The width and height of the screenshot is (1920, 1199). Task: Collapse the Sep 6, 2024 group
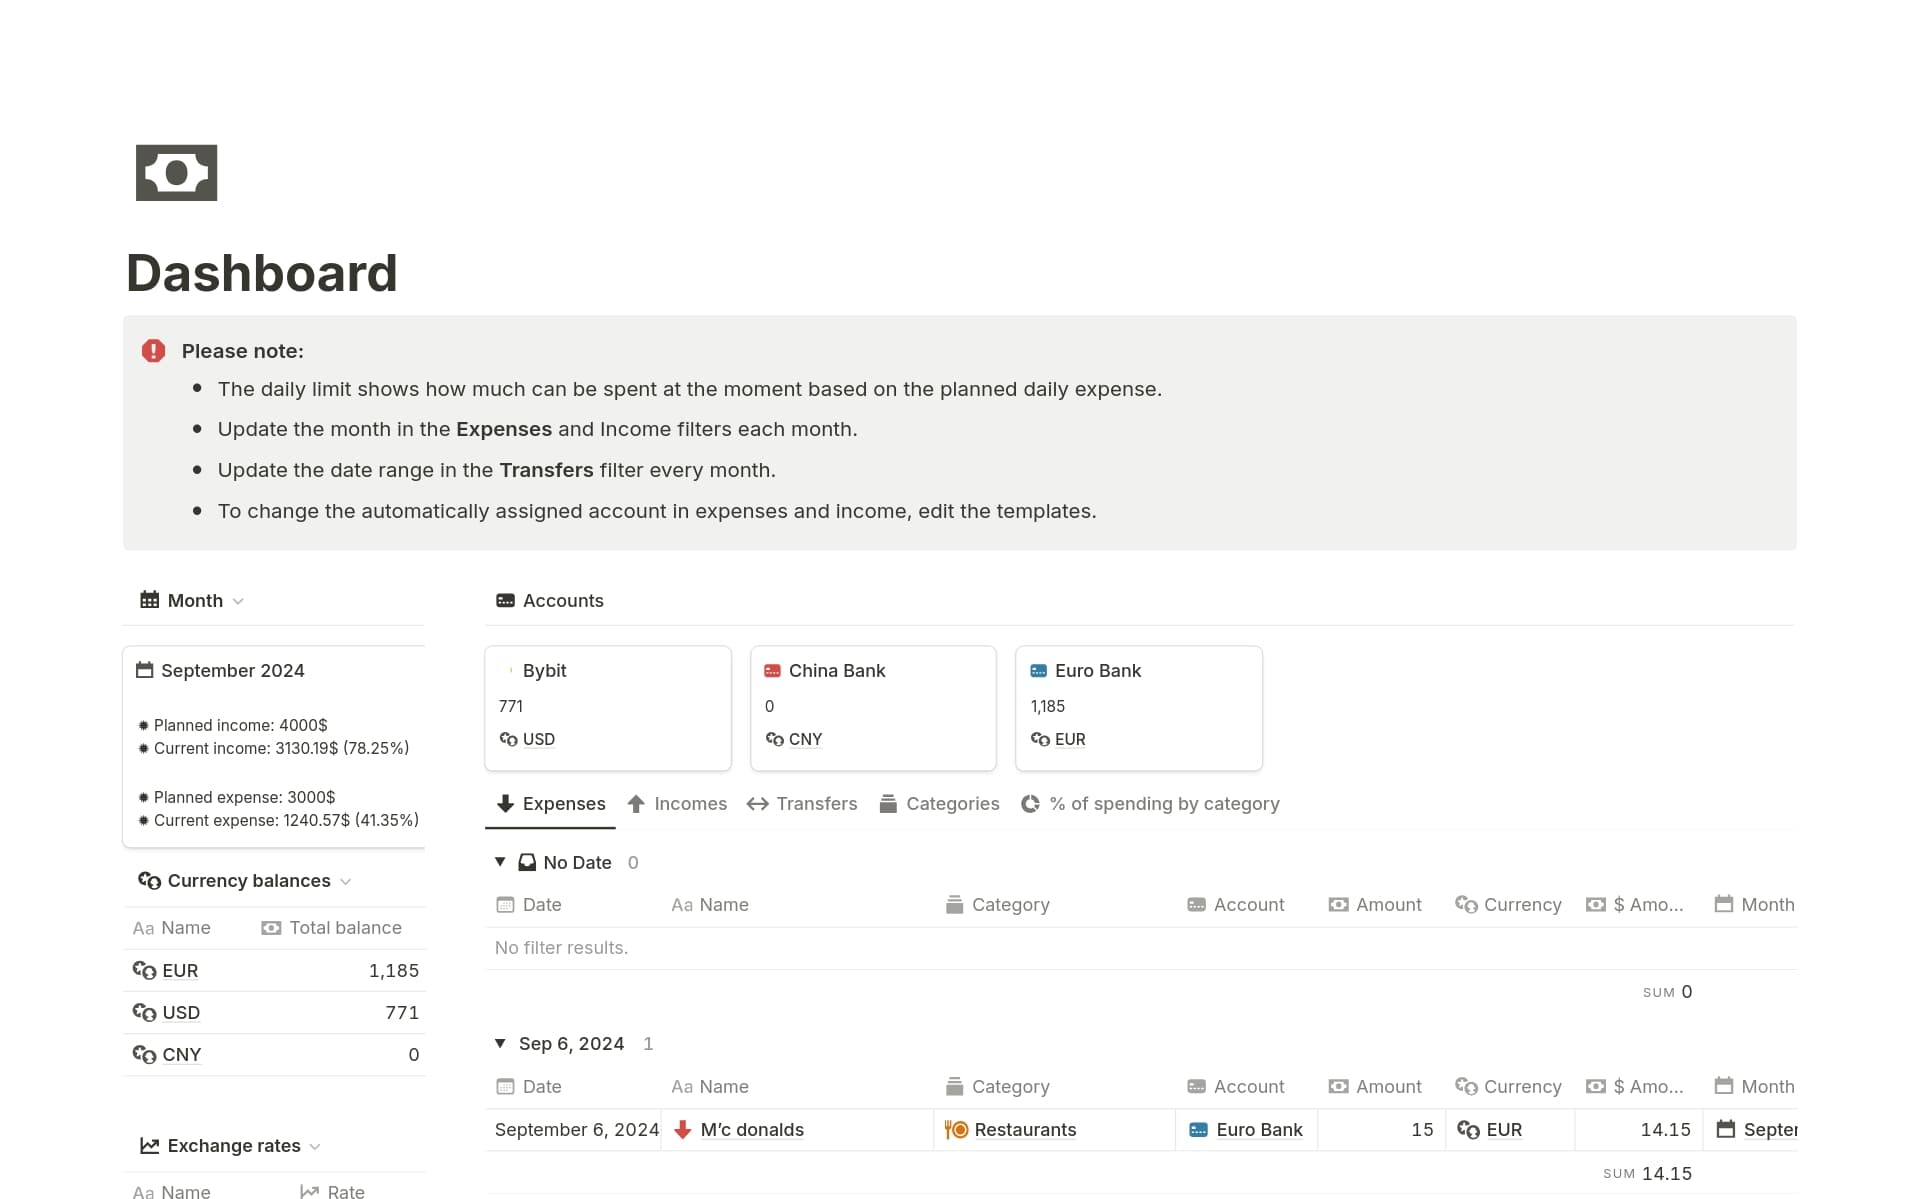[500, 1043]
